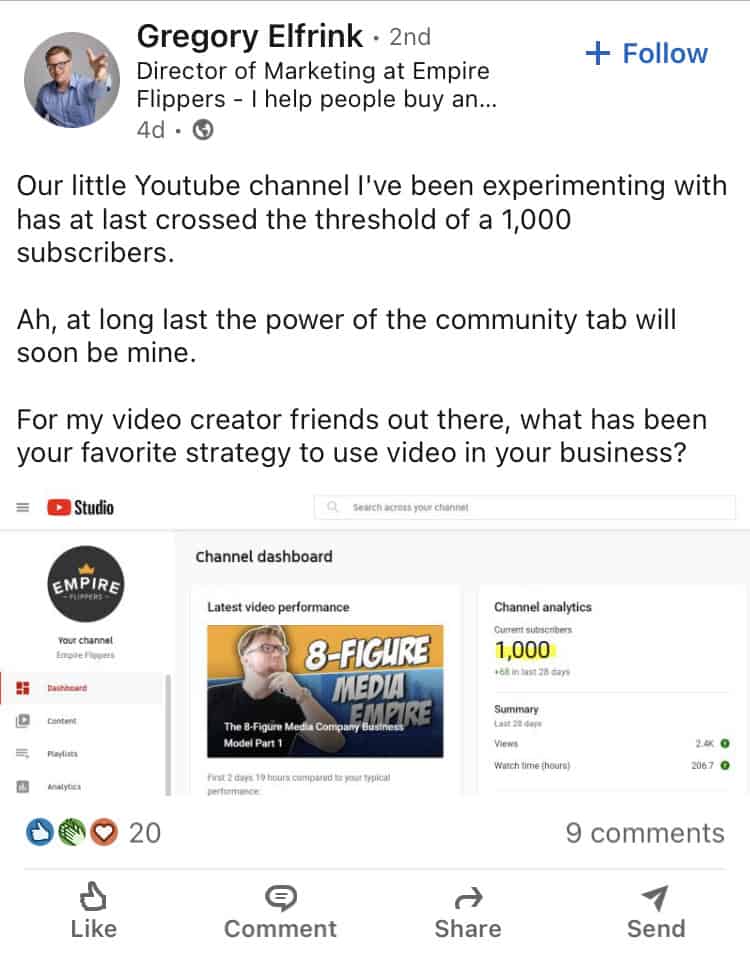View the 20 reactions list
Viewport: 750px width, 965px height.
(94, 833)
